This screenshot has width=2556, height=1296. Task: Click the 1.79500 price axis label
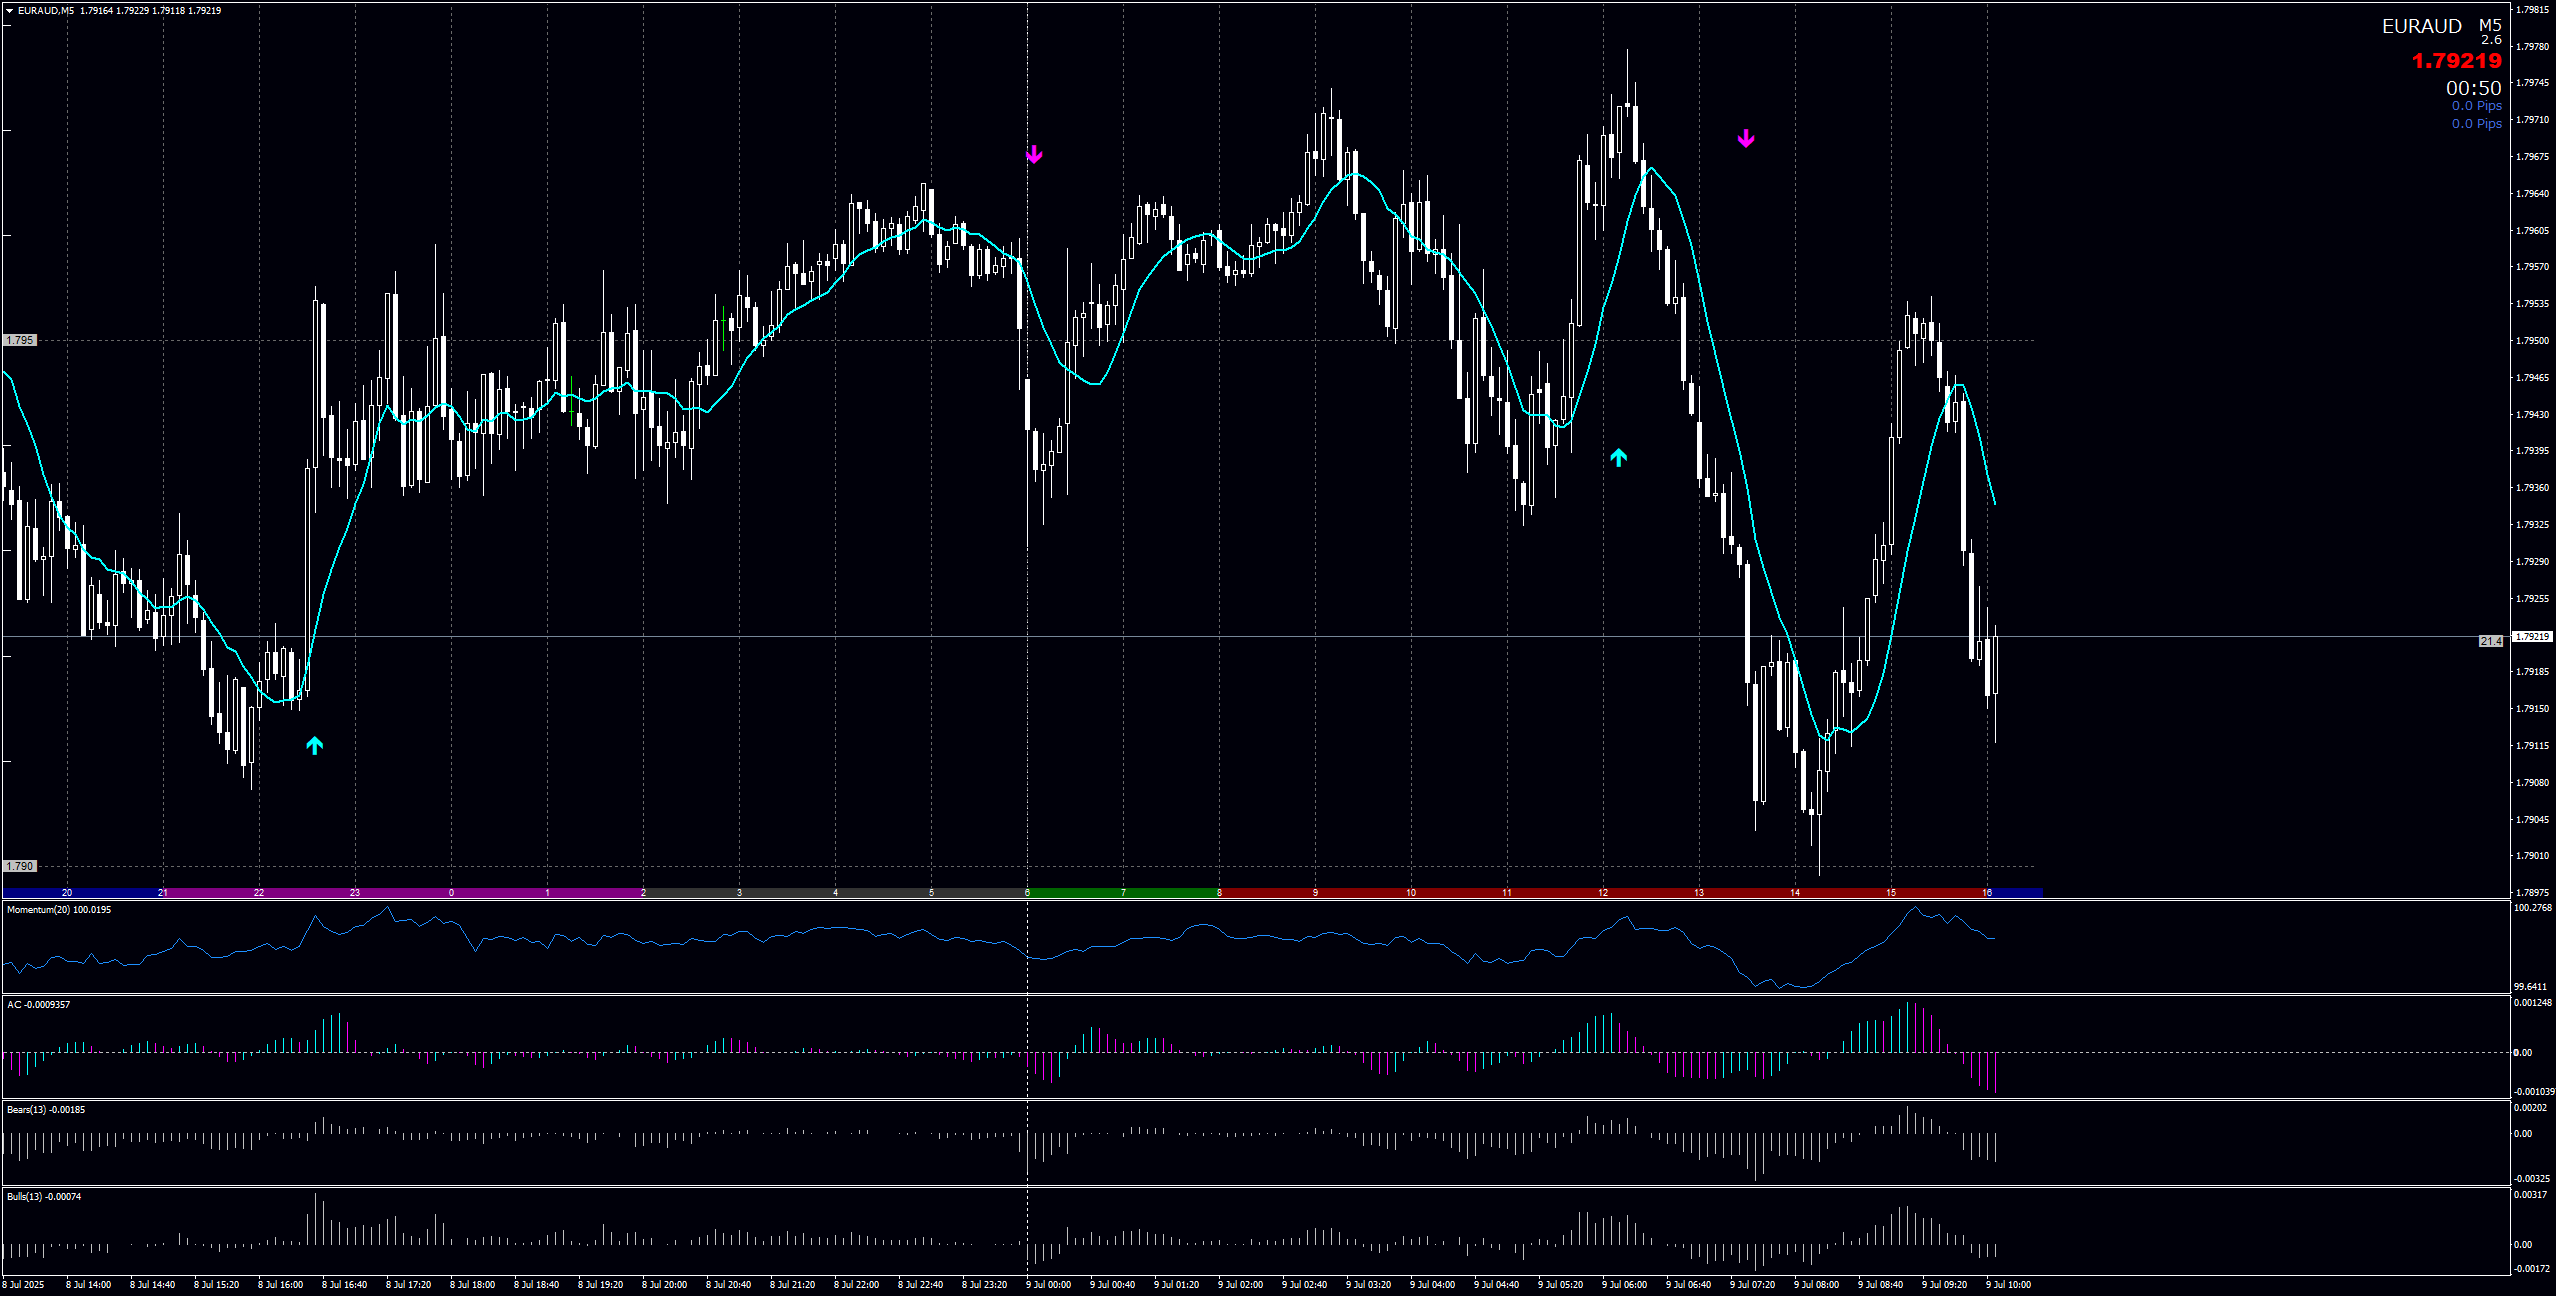point(2531,341)
